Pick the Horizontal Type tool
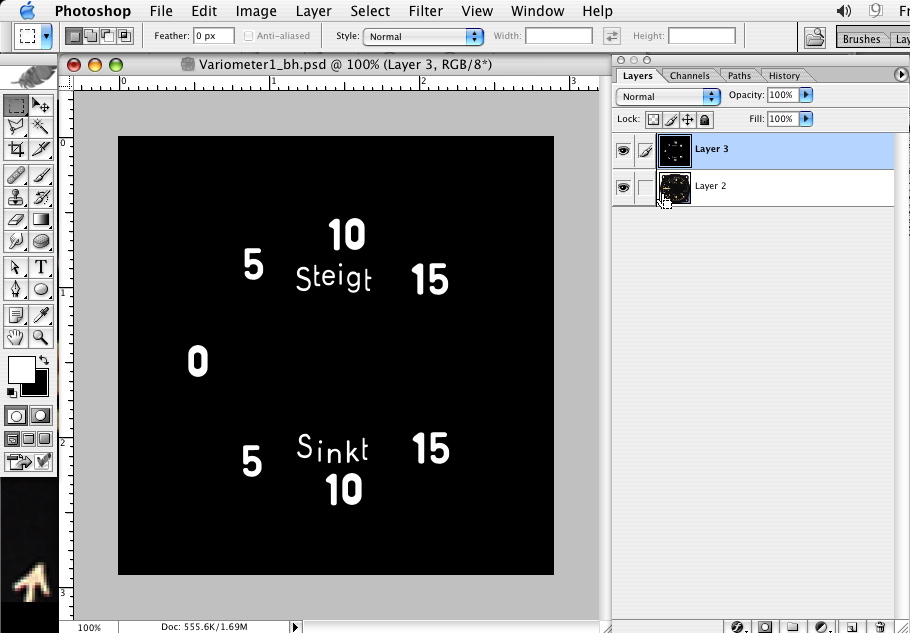The width and height of the screenshot is (910, 633). tap(41, 267)
